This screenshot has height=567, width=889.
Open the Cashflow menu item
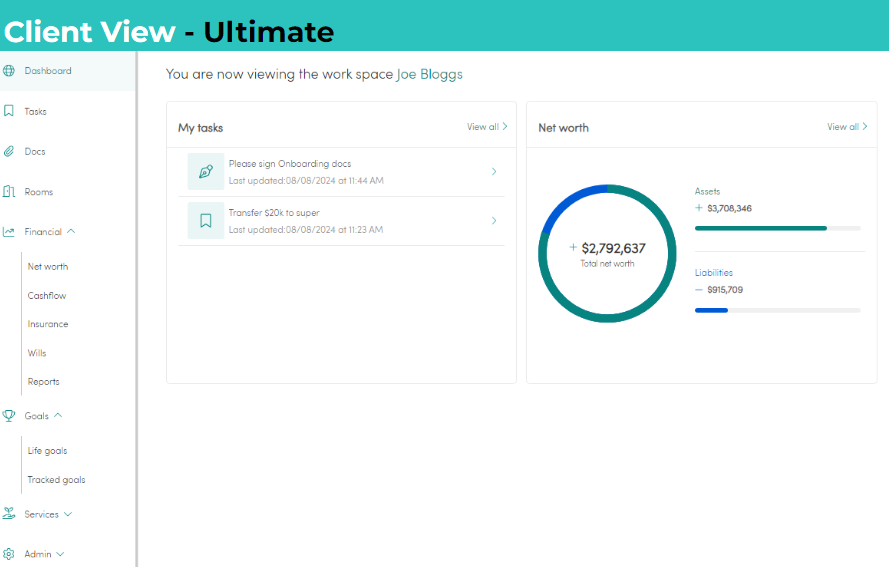[47, 295]
